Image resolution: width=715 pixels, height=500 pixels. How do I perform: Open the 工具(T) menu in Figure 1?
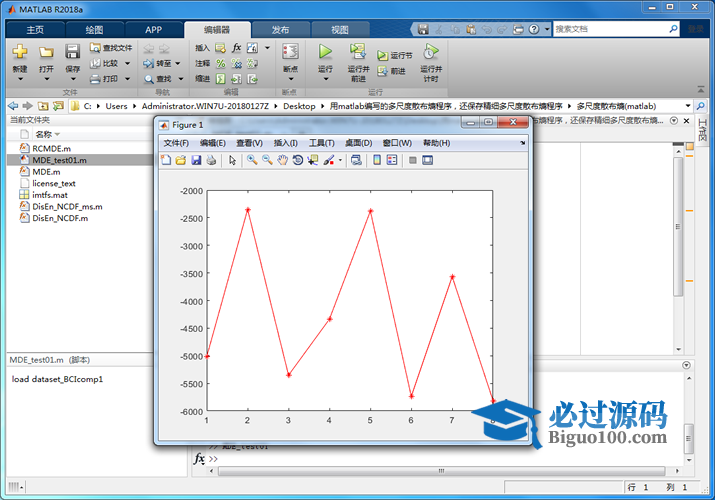[321, 143]
